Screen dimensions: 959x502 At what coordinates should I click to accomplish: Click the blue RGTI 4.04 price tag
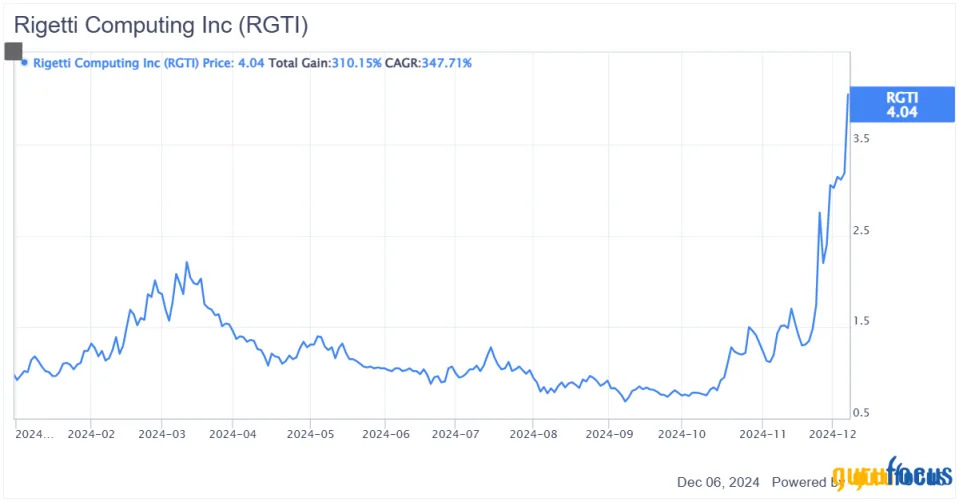[x=902, y=105]
